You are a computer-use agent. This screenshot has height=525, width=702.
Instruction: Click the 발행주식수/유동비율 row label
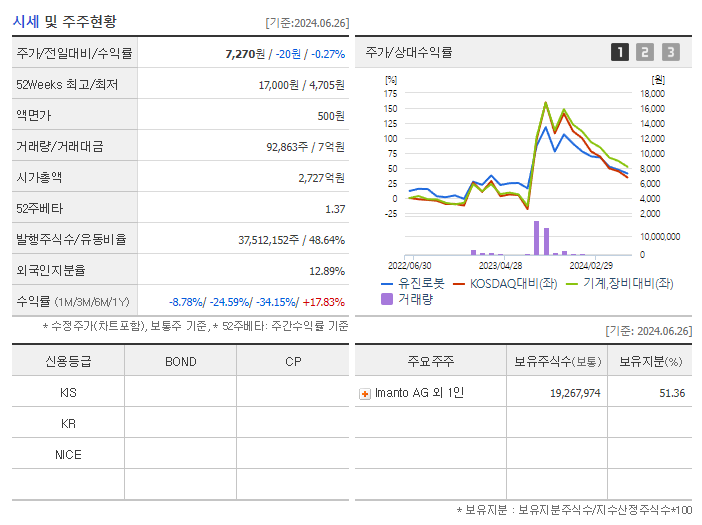(71, 239)
